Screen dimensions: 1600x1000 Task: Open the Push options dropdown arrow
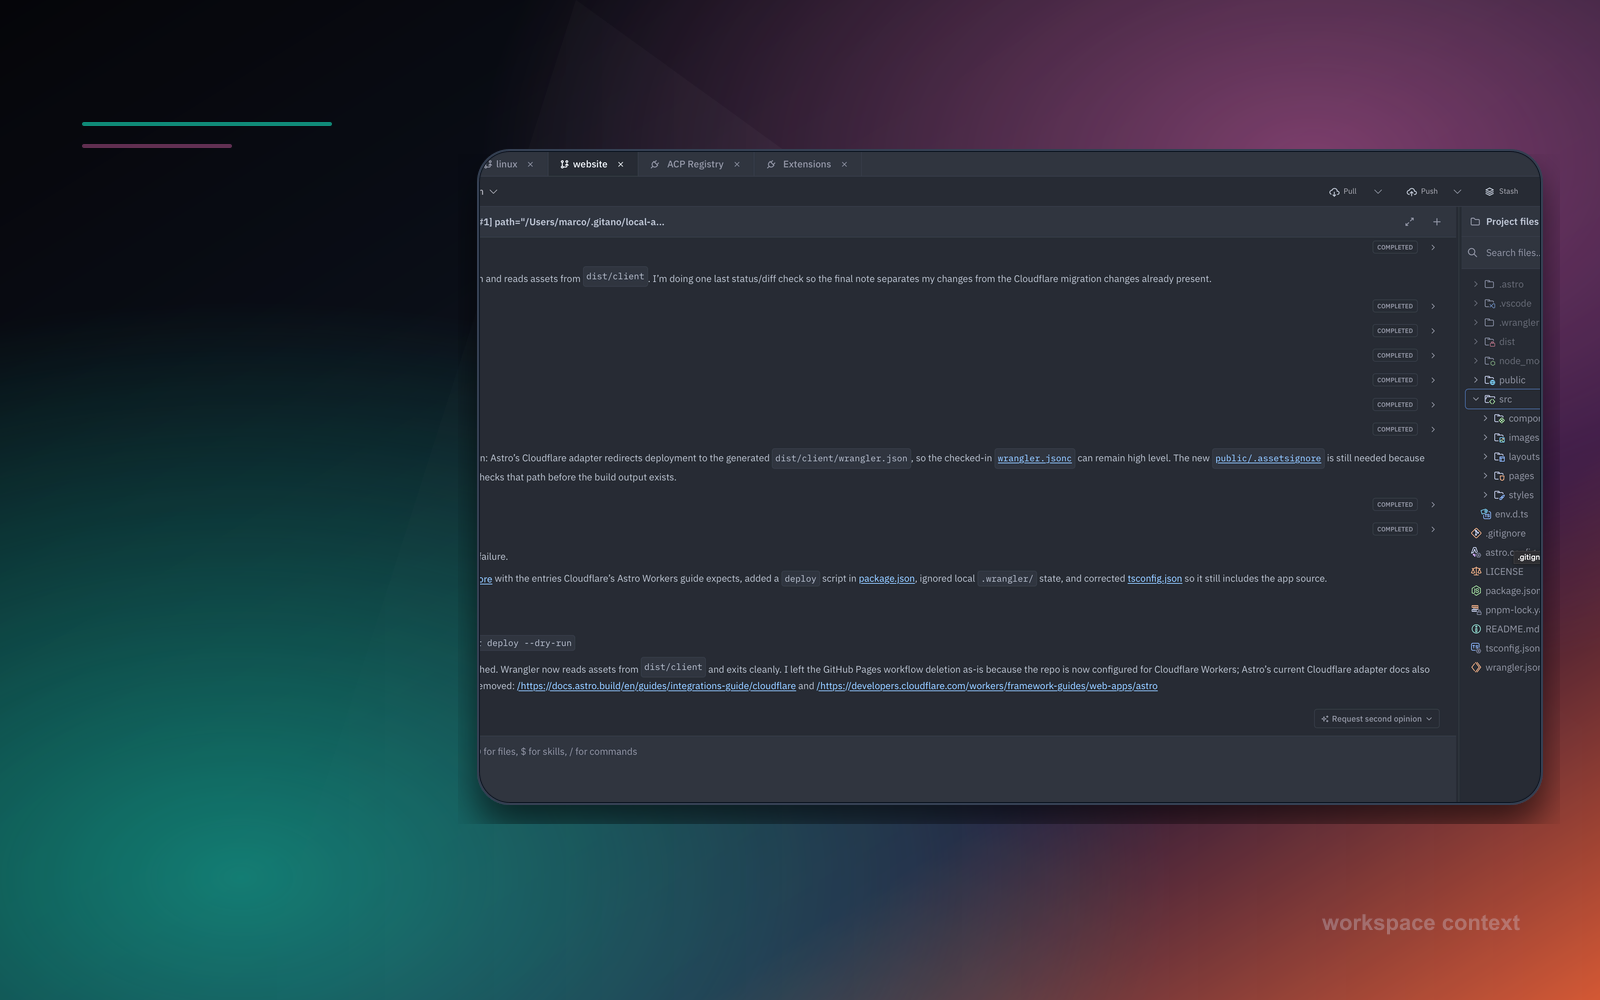click(1457, 192)
